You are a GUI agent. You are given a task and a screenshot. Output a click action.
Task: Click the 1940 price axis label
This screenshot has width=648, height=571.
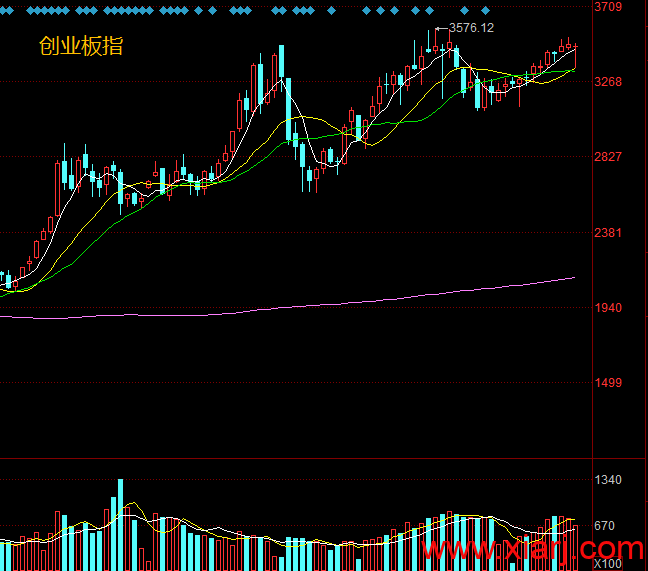pyautogui.click(x=608, y=307)
